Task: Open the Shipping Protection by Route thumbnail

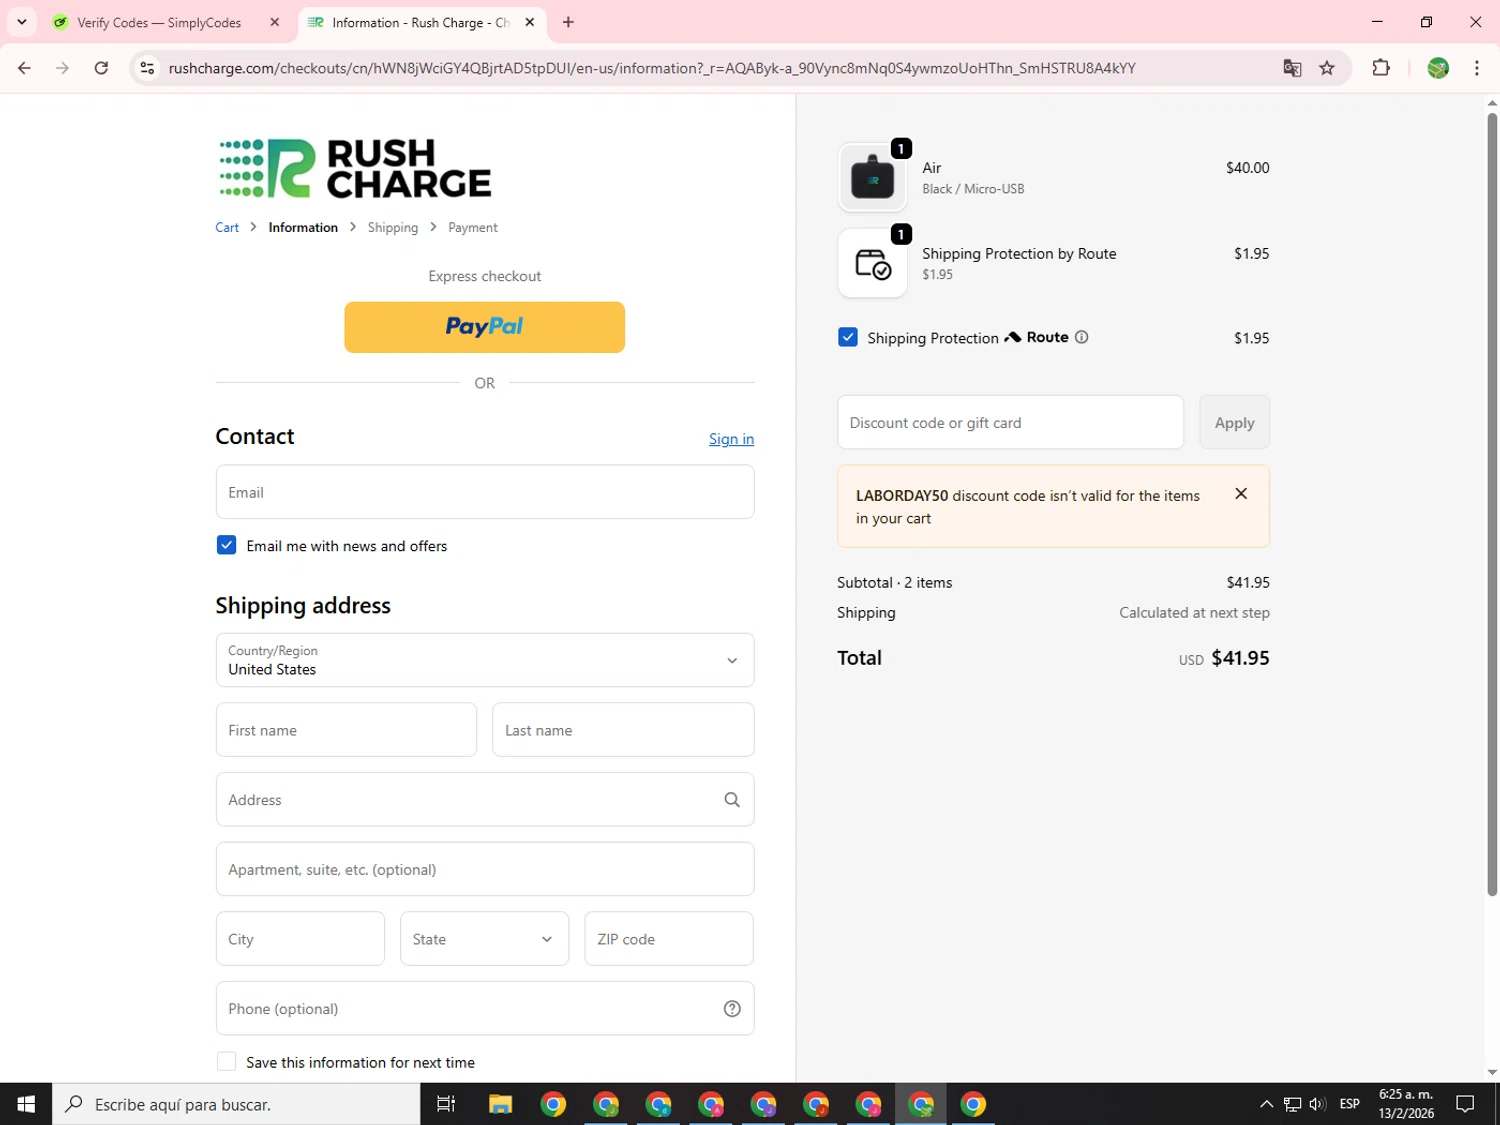Action: coord(872,264)
